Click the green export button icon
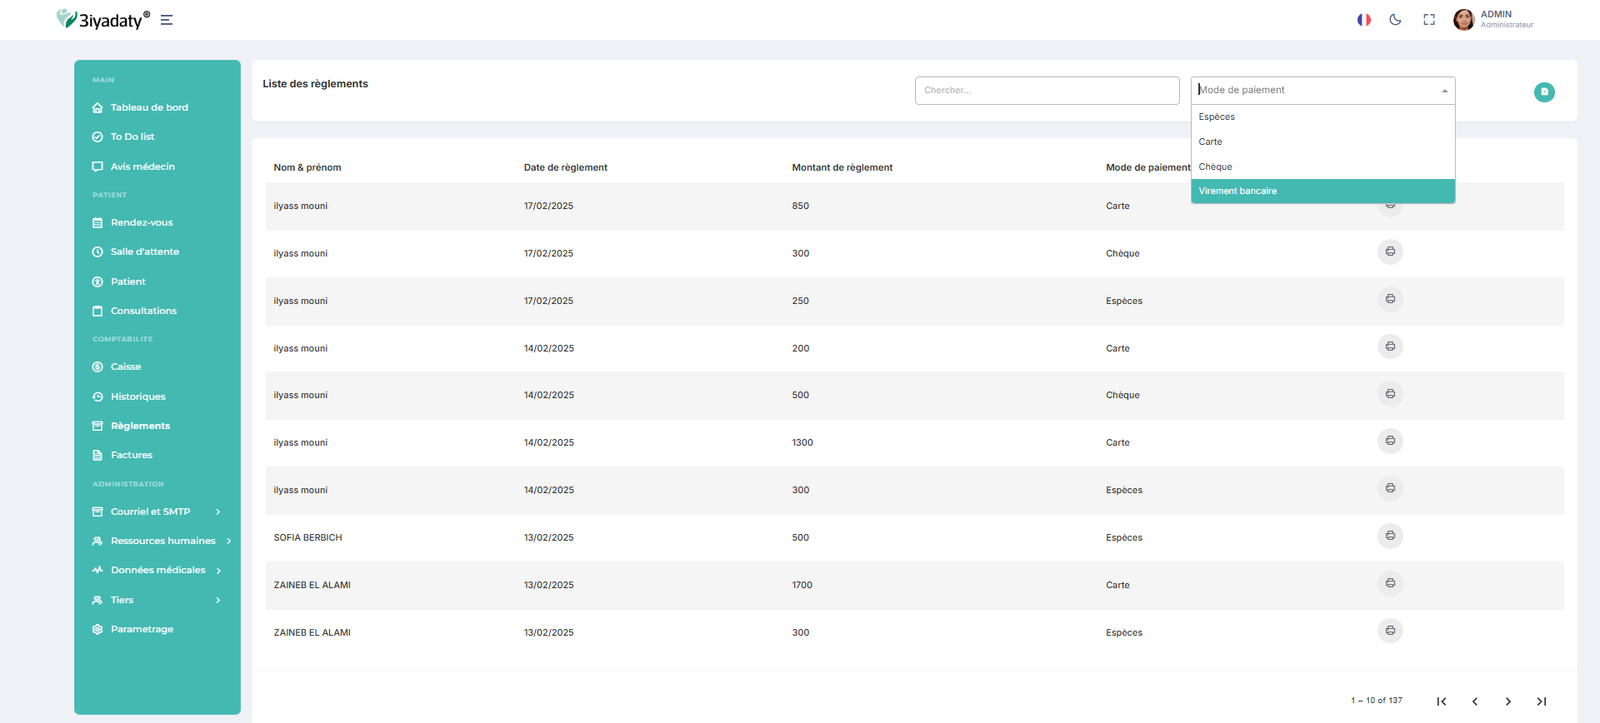 1544,92
